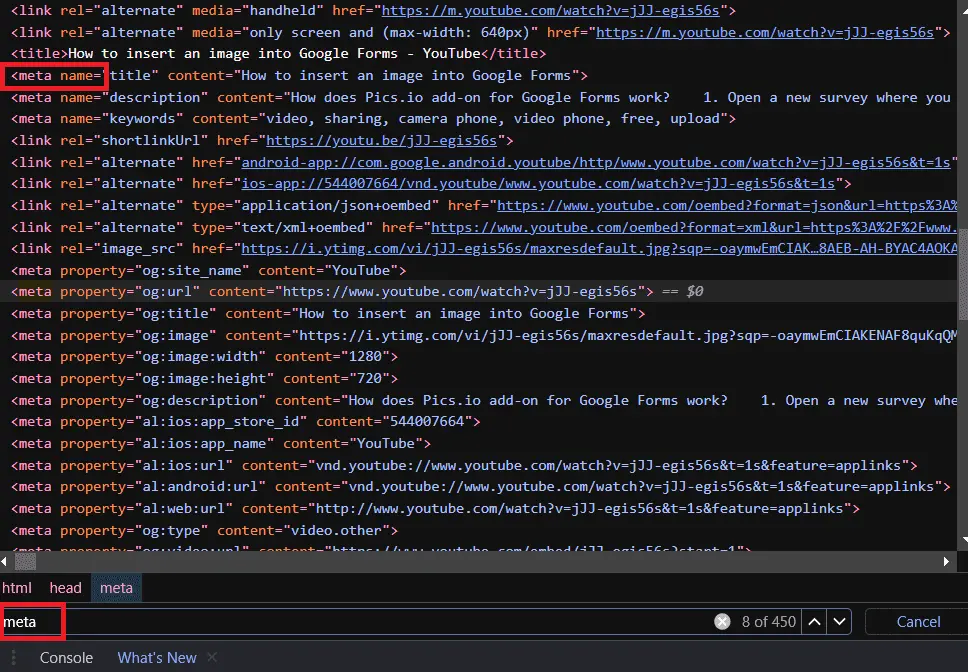The height and width of the screenshot is (672, 968).
Task: Open the oembed format=json link
Action: coord(727,205)
